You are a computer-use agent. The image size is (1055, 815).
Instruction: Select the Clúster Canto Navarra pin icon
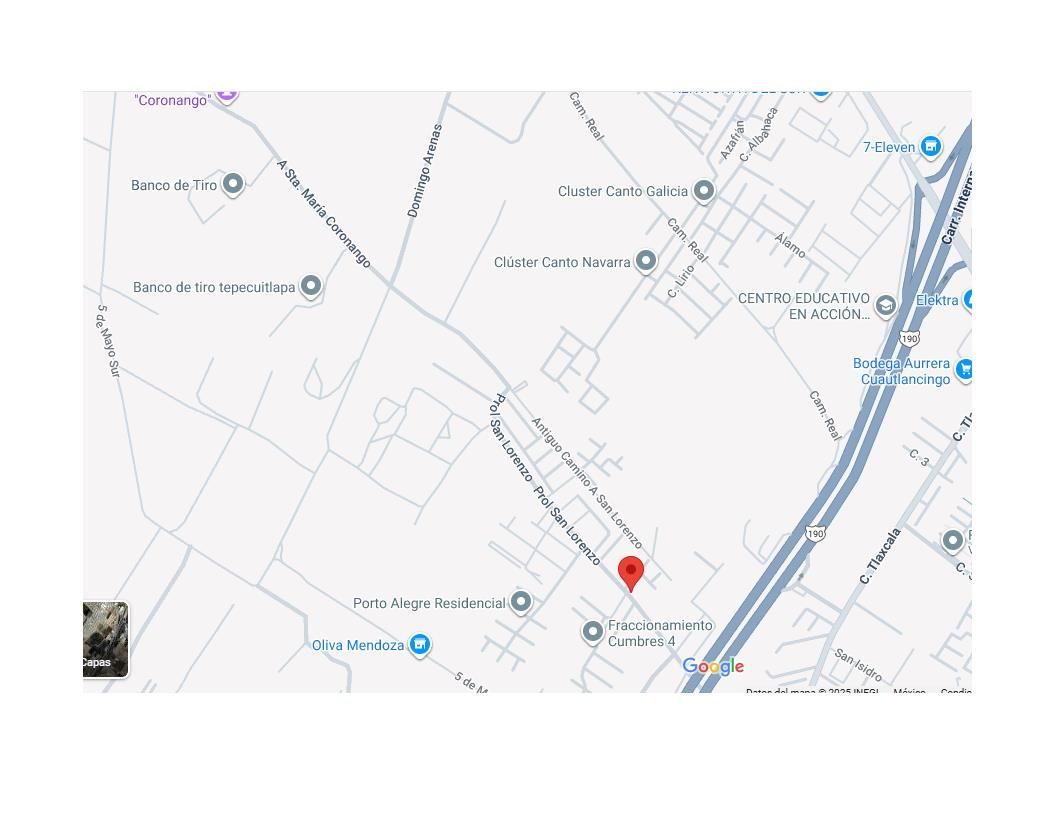coord(645,261)
